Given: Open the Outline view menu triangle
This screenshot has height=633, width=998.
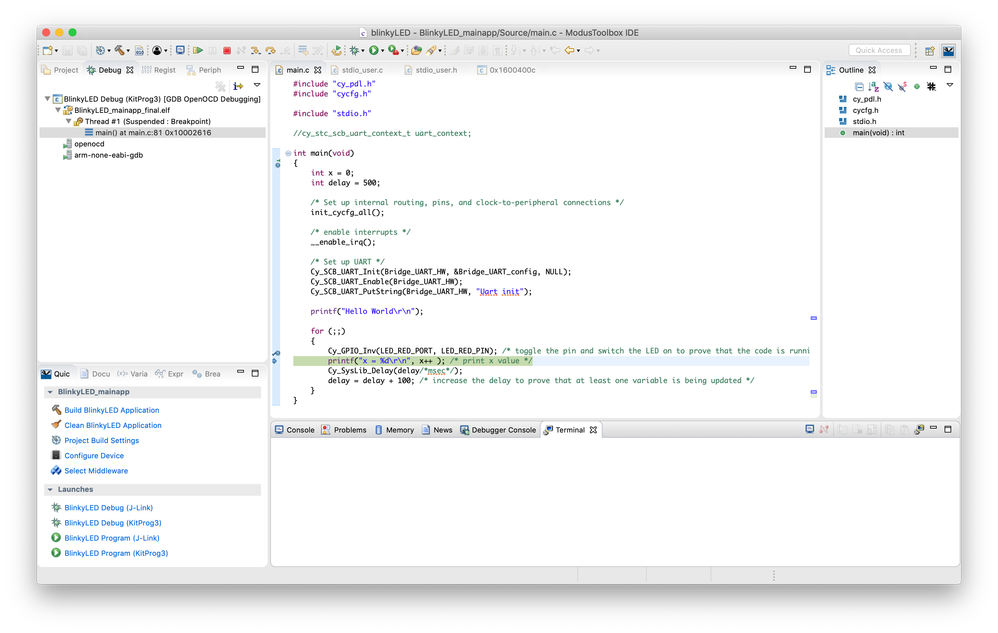Looking at the screenshot, I should click(x=950, y=86).
